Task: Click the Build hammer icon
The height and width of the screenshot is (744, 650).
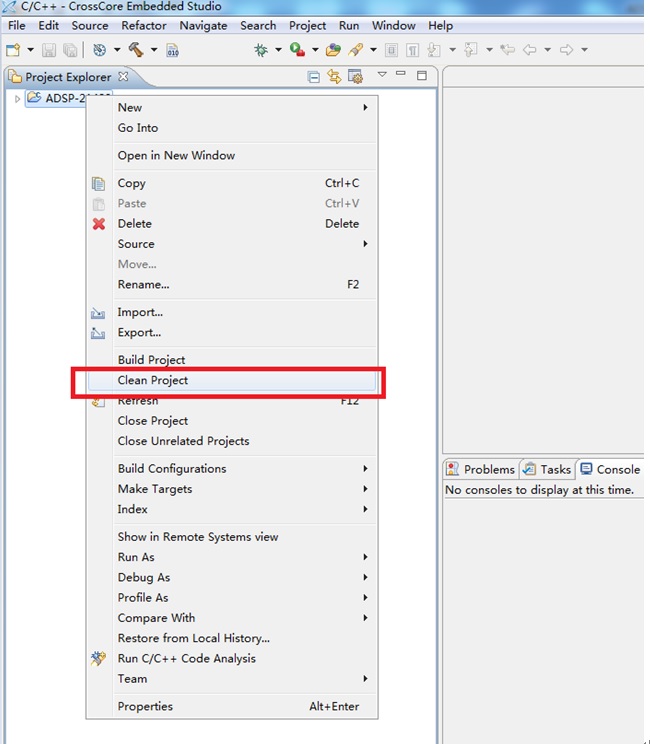Action: point(136,50)
